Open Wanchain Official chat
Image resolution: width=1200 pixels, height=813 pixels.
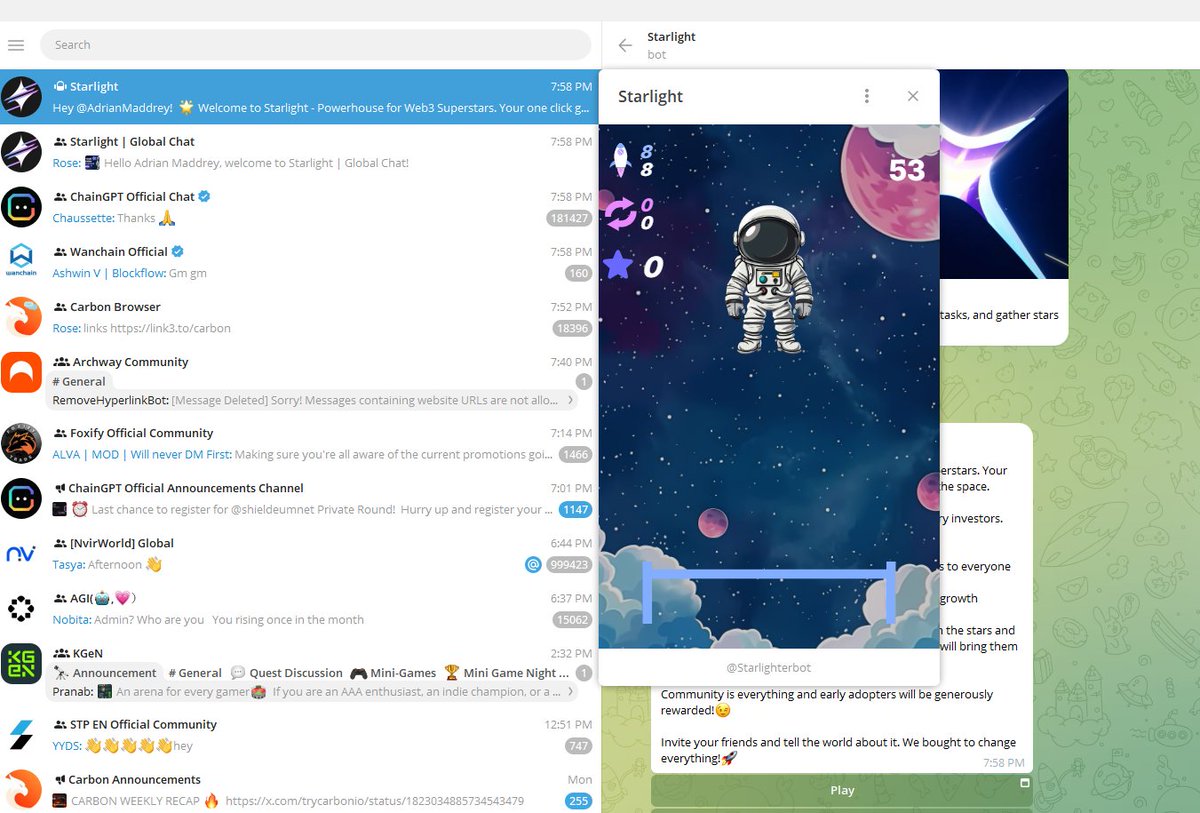(300, 262)
